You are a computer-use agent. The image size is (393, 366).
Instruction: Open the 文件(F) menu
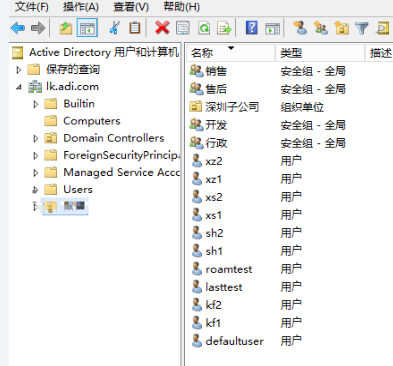click(32, 7)
